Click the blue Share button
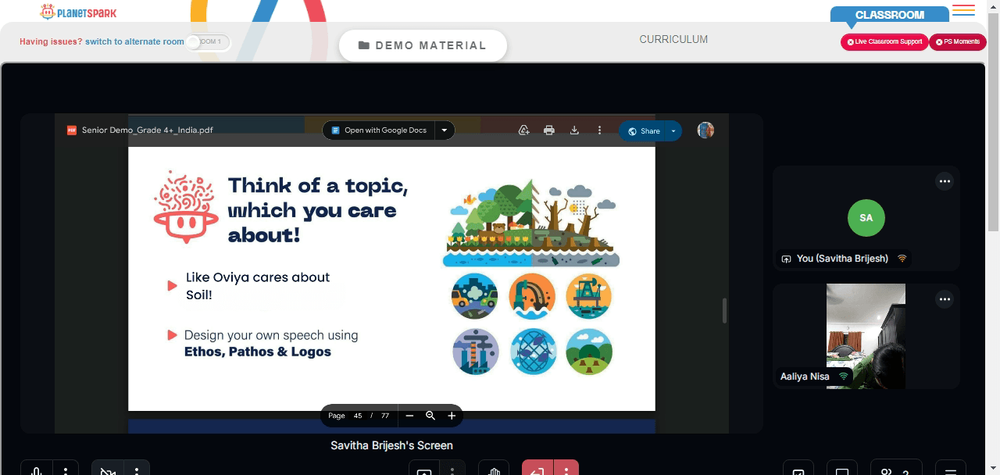Viewport: 1000px width, 475px height. 643,131
